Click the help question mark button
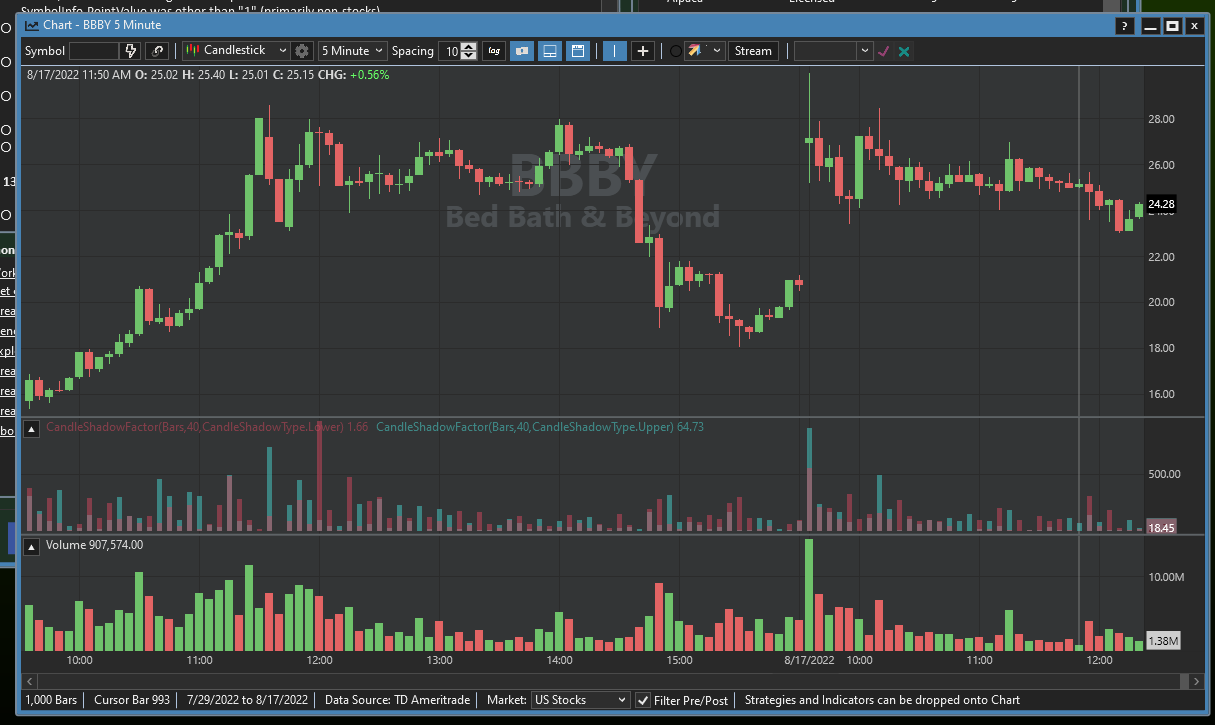 pyautogui.click(x=1127, y=26)
